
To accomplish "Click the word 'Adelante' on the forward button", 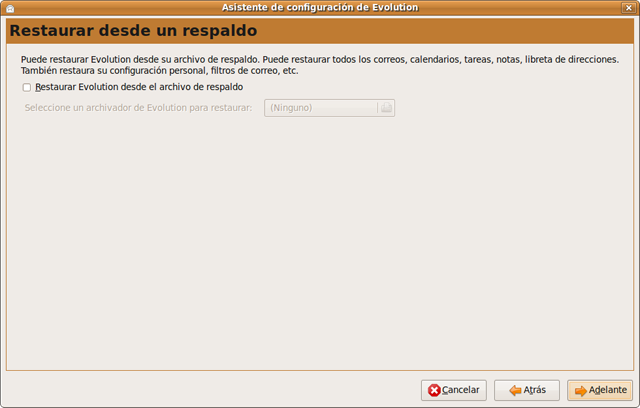I will 608,390.
